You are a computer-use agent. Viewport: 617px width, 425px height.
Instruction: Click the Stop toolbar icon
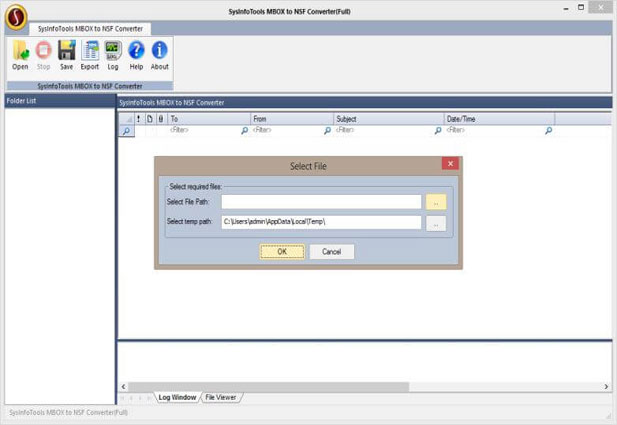43,55
